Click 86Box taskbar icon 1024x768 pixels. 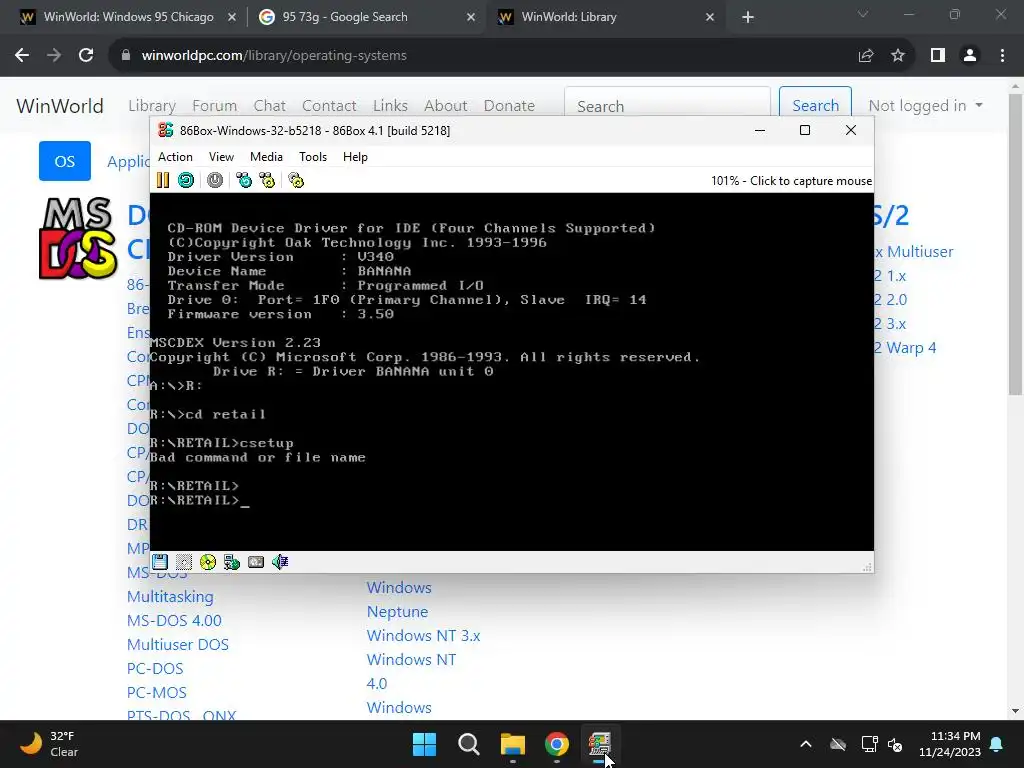coord(600,744)
